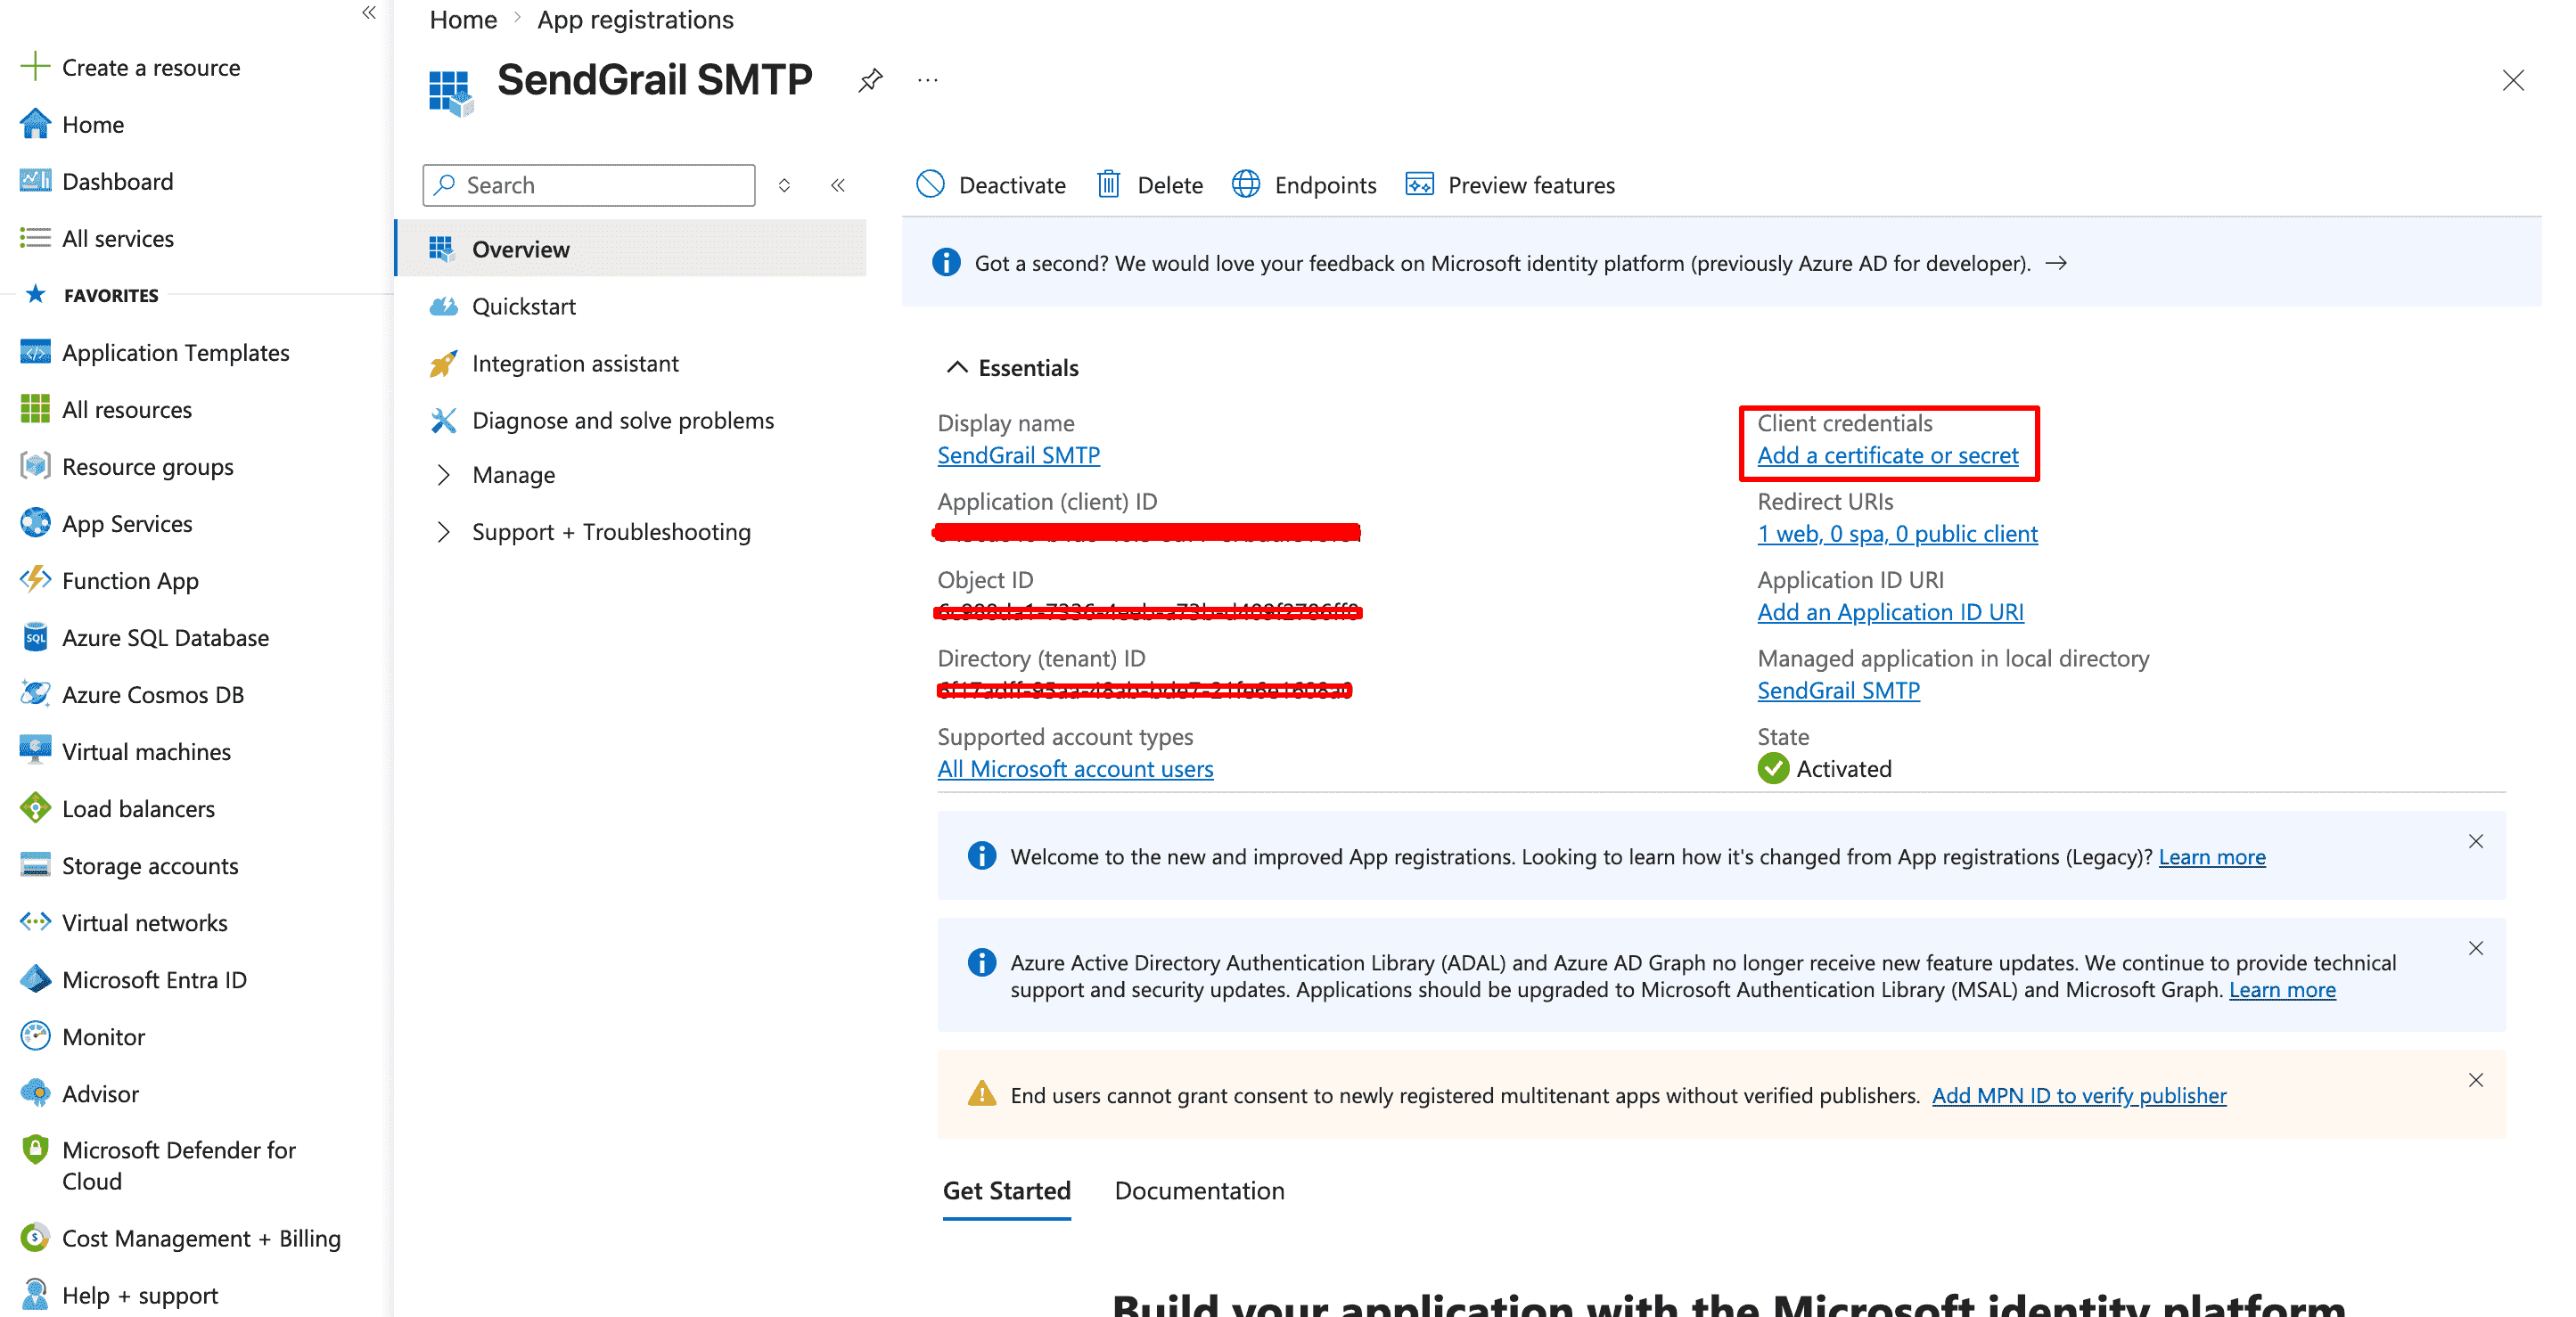Pin the SendGrail SMTP blade
Screen dimensions: 2576x1317
870,80
